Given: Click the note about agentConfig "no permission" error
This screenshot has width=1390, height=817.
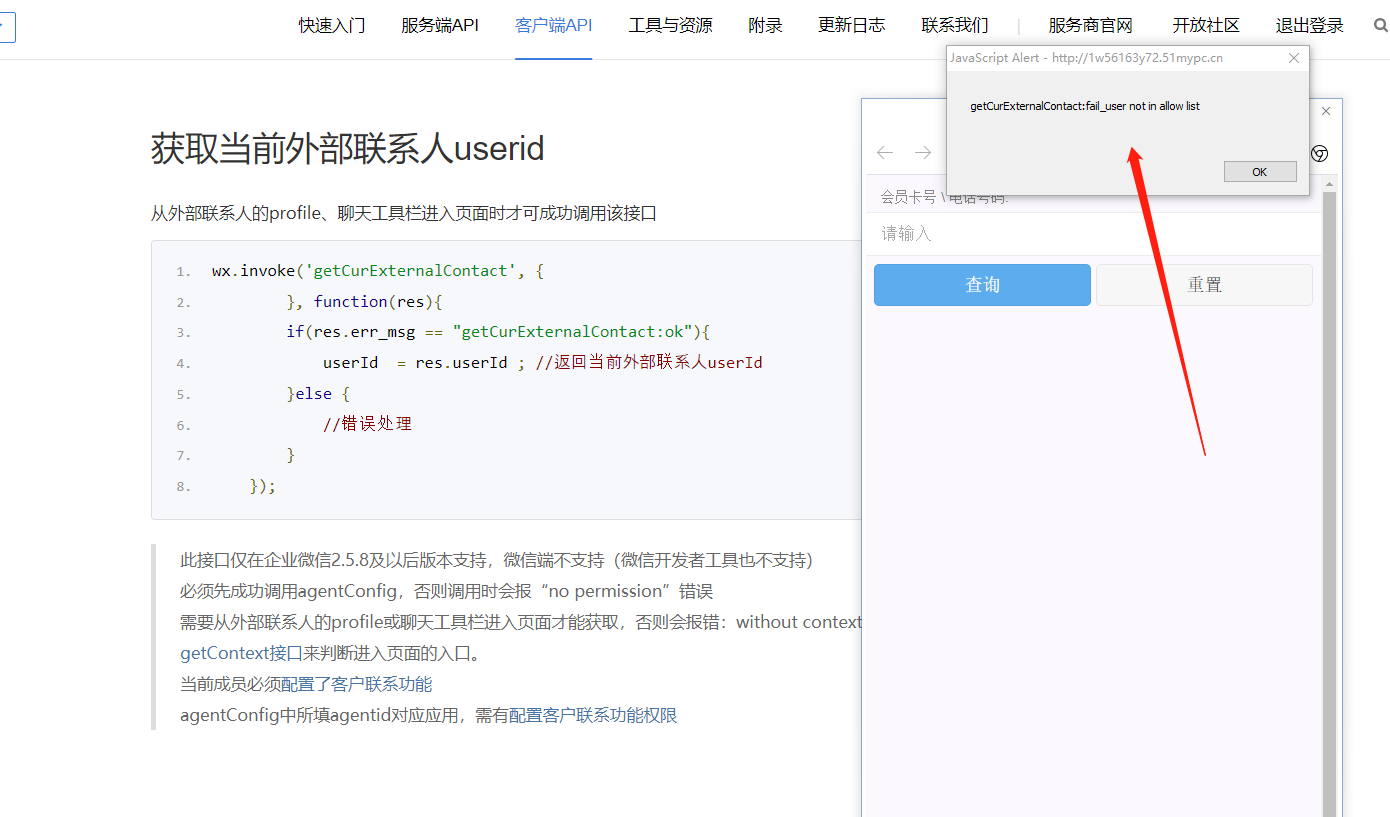Looking at the screenshot, I should [x=446, y=592].
